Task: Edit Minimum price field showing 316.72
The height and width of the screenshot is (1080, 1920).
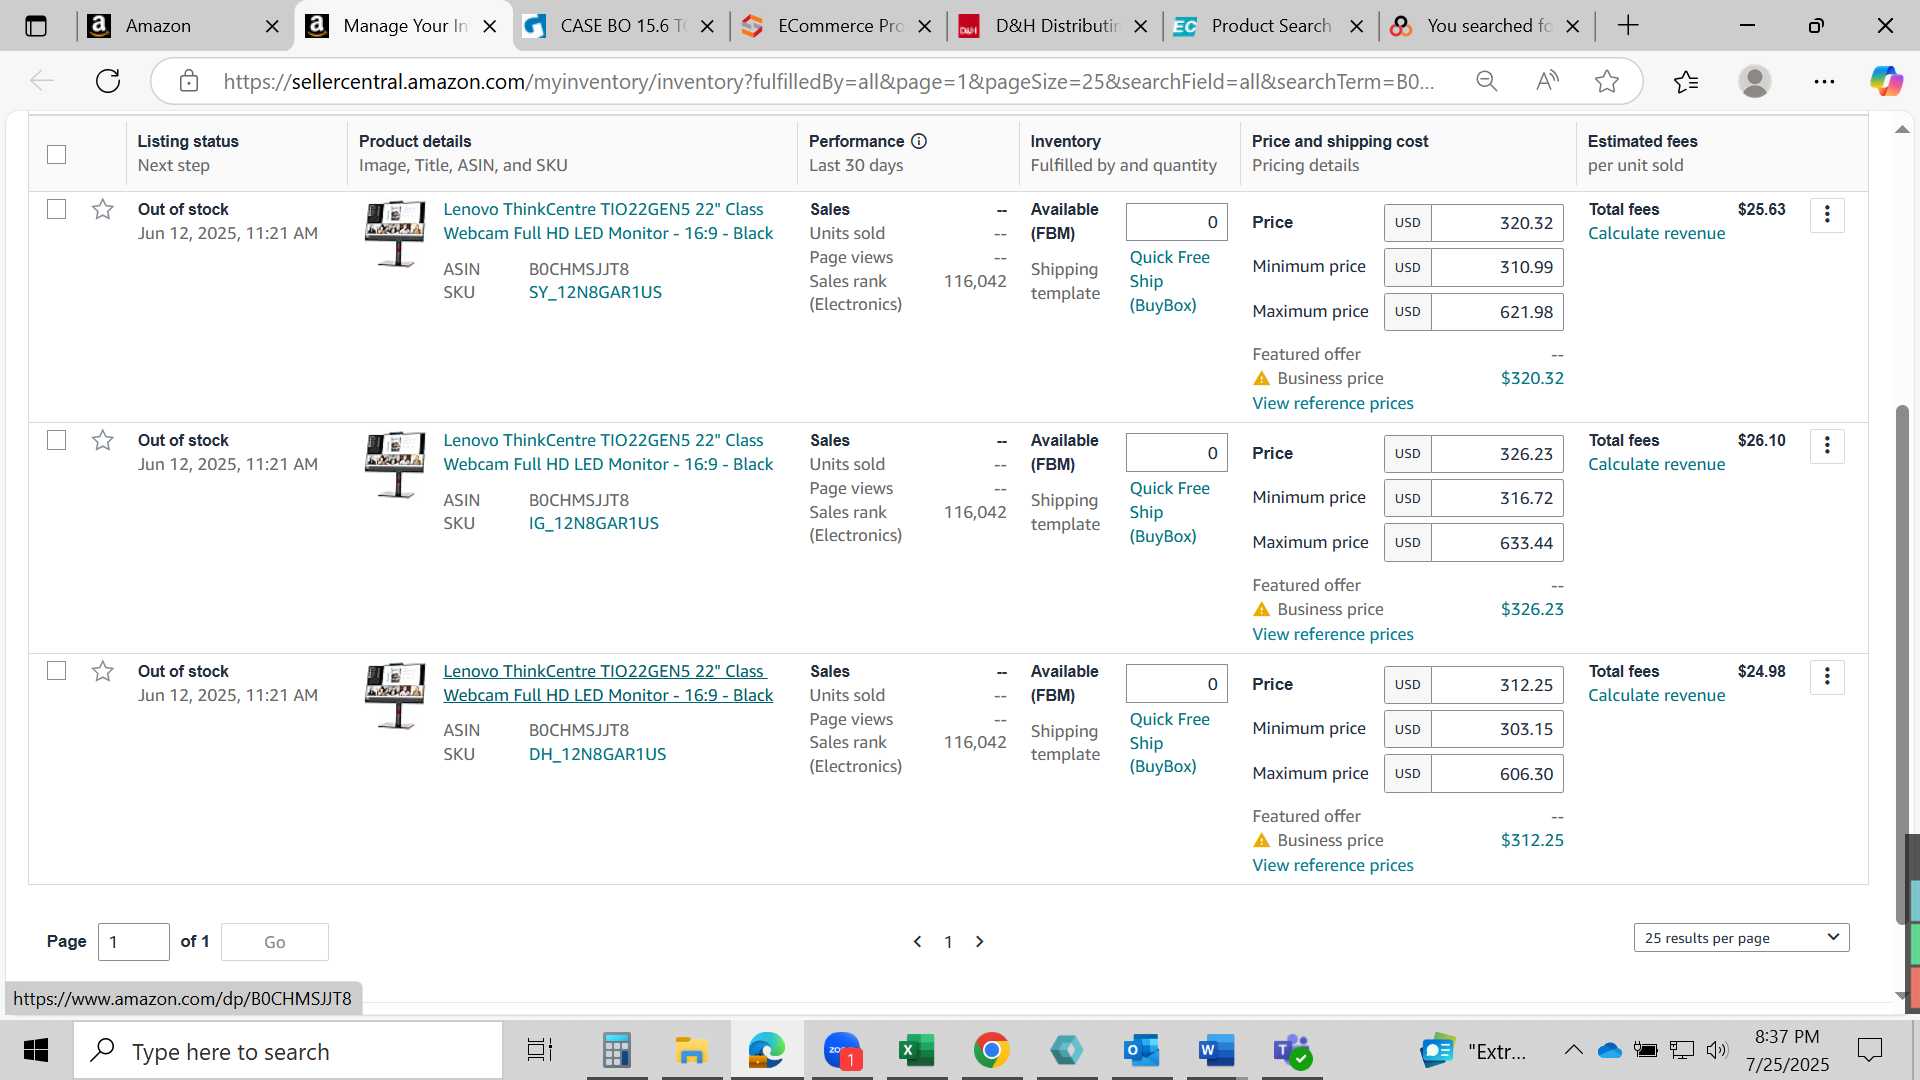Action: 1497,498
